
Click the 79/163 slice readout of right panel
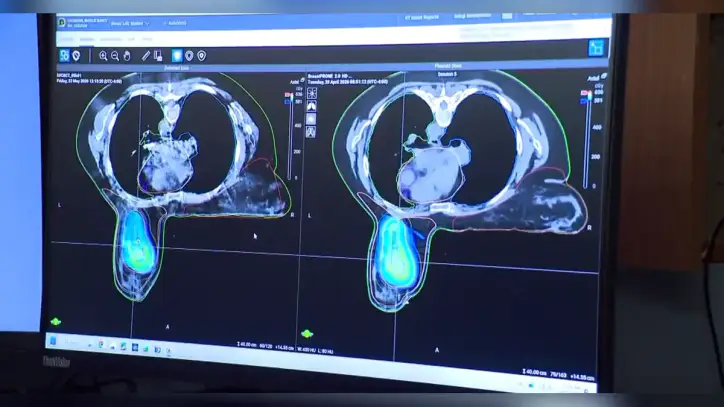click(558, 375)
